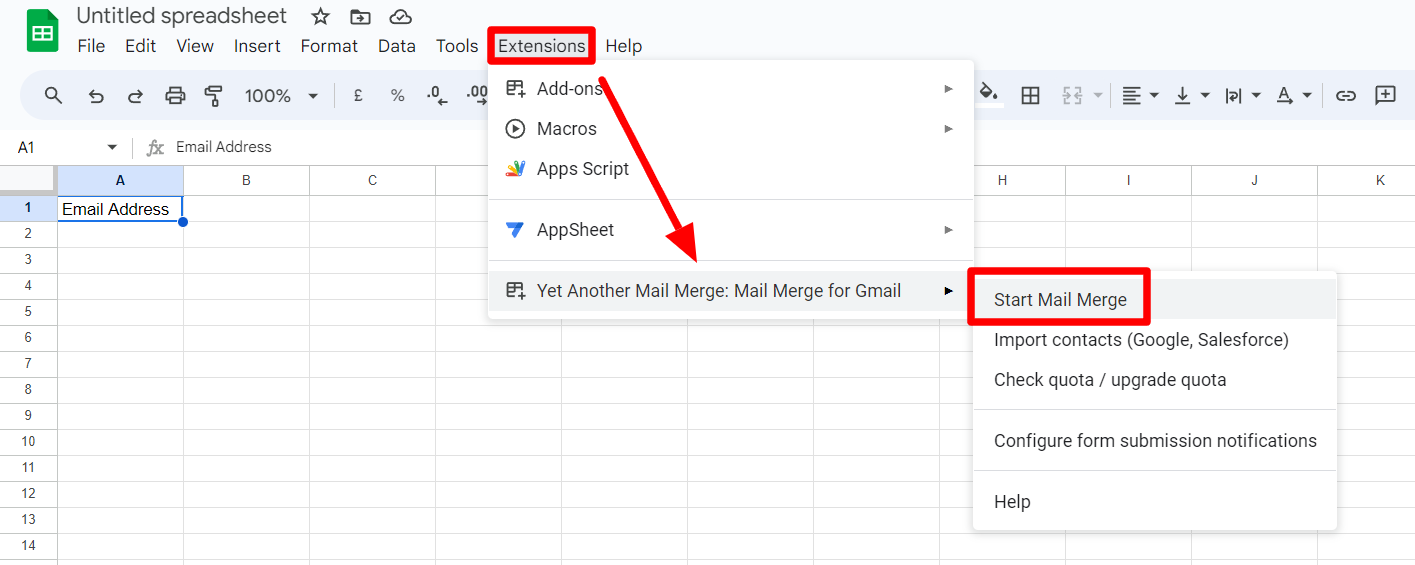Open text rotation options
The height and width of the screenshot is (565, 1415).
tap(1293, 95)
